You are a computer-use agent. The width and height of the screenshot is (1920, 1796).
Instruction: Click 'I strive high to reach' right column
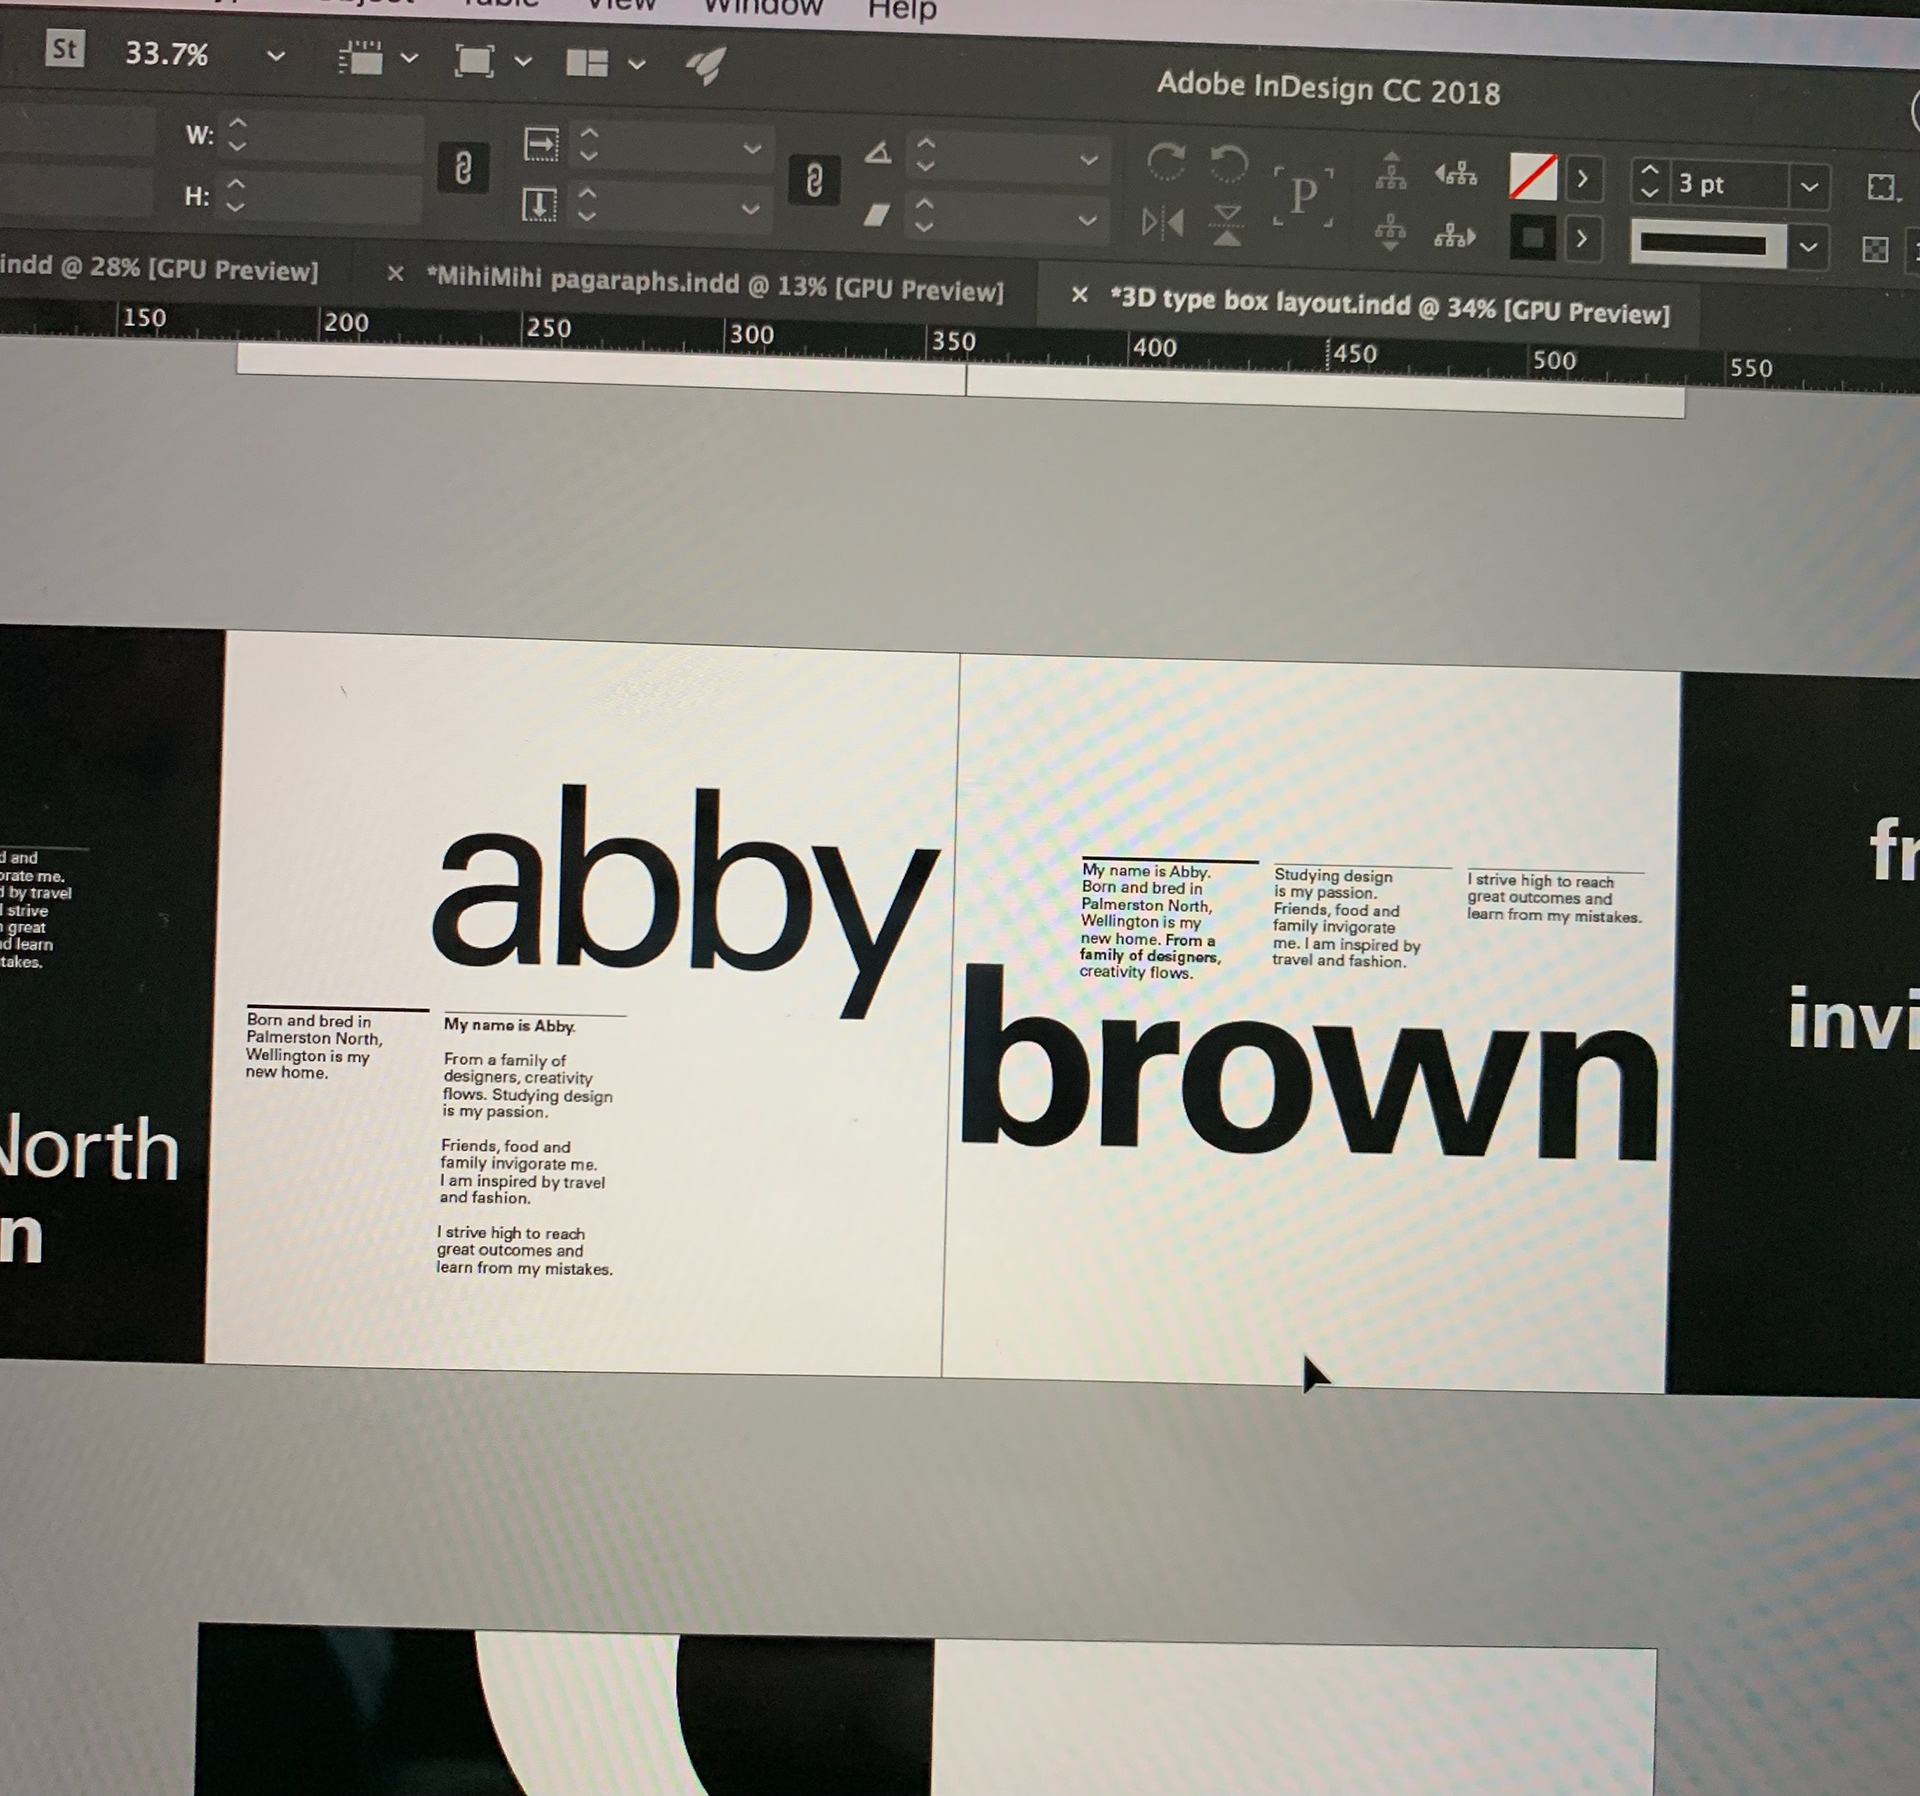coord(1554,898)
